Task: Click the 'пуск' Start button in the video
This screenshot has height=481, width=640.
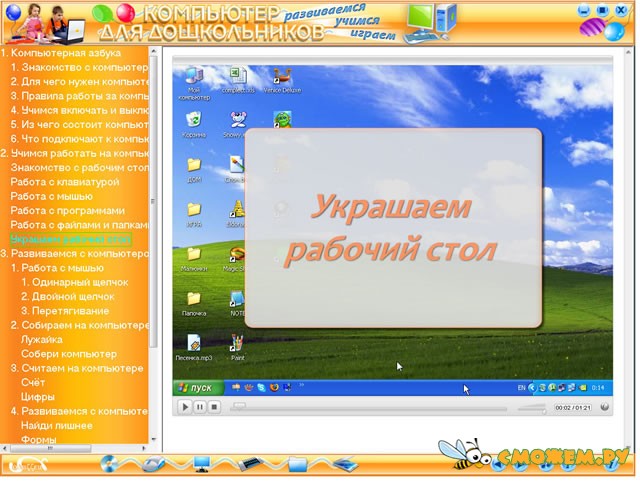Action: point(198,387)
